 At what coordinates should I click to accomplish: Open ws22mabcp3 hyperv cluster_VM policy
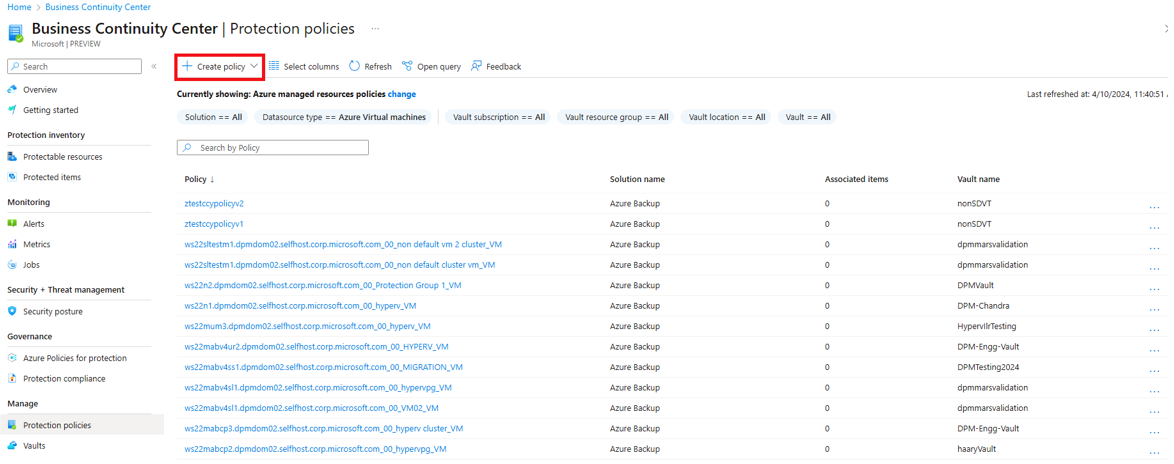click(323, 429)
